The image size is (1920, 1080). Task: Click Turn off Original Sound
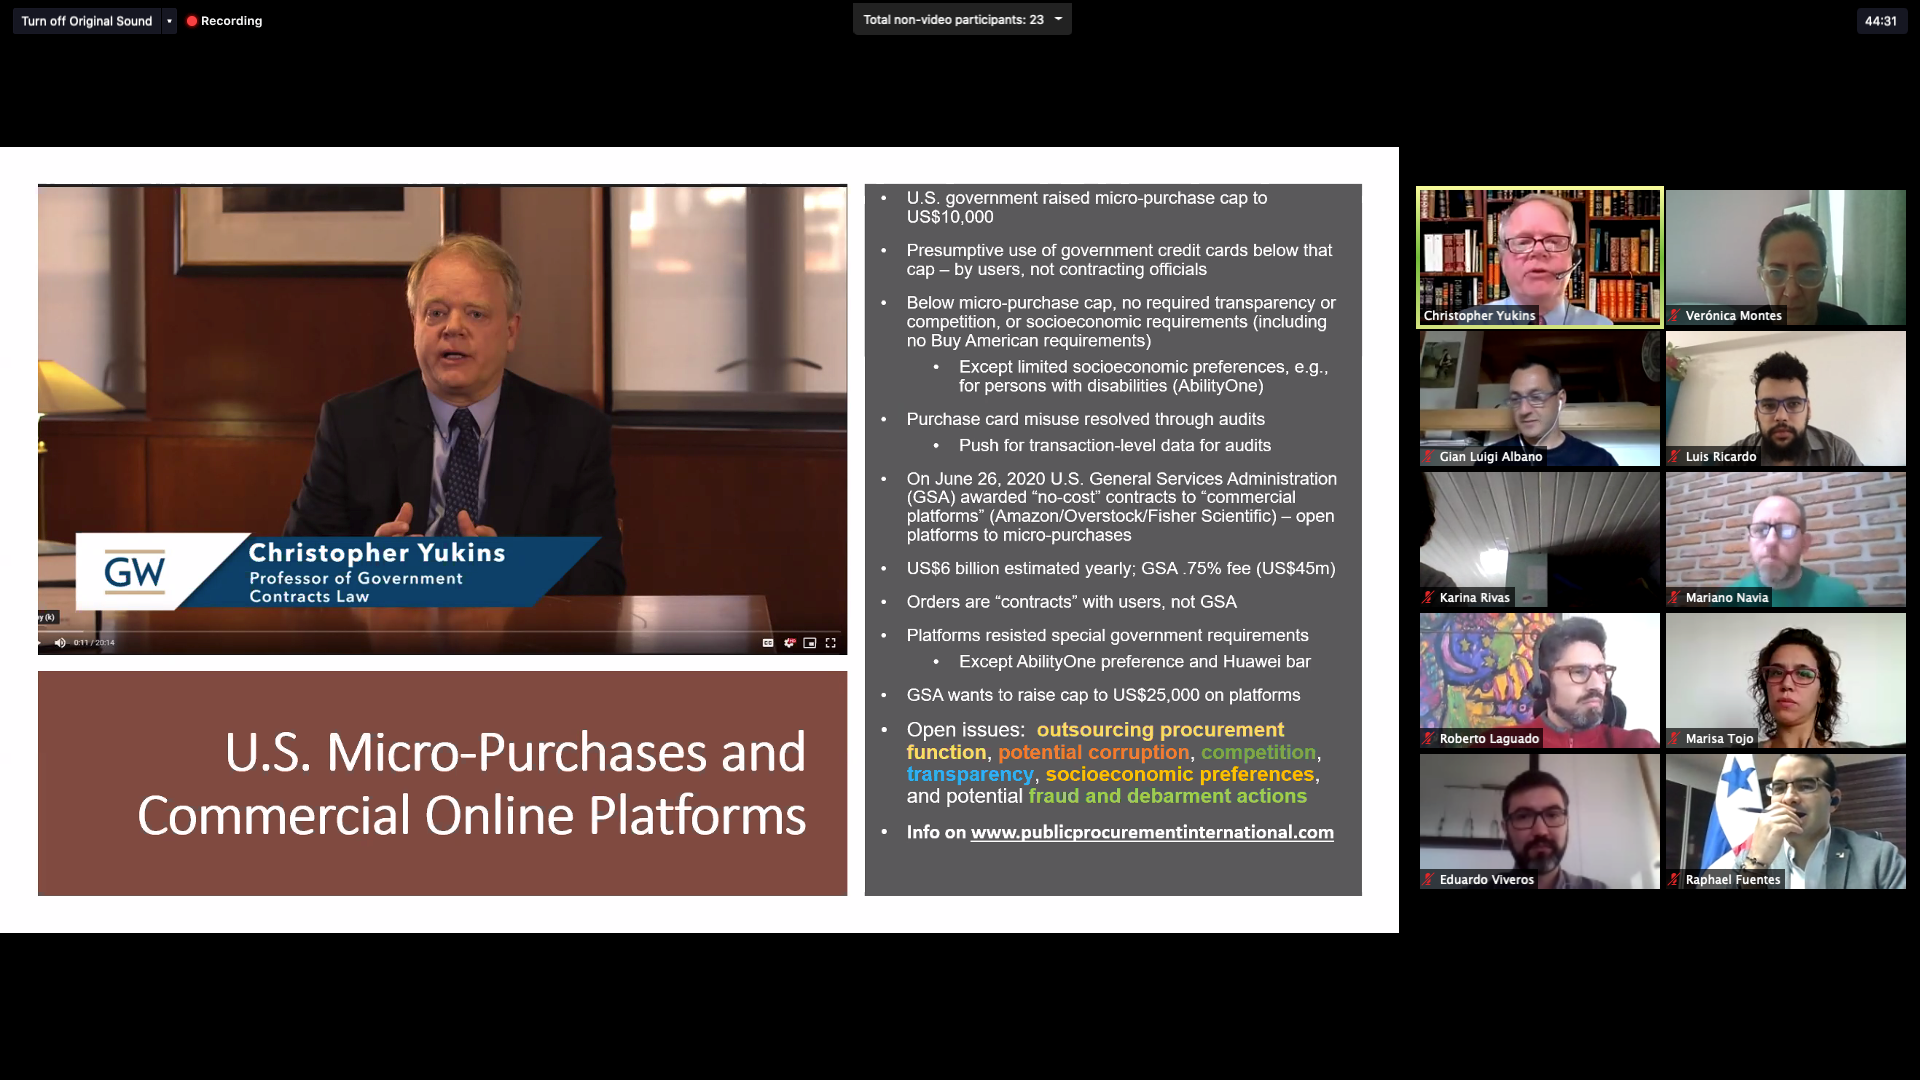coord(87,21)
